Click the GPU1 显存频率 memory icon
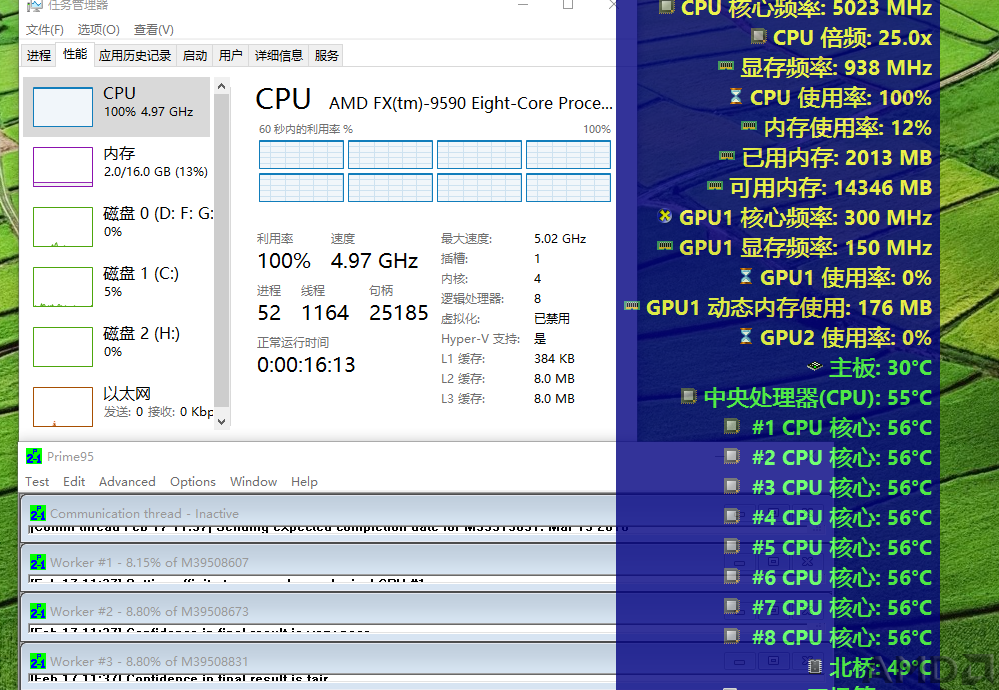This screenshot has height=690, width=999. [665, 245]
